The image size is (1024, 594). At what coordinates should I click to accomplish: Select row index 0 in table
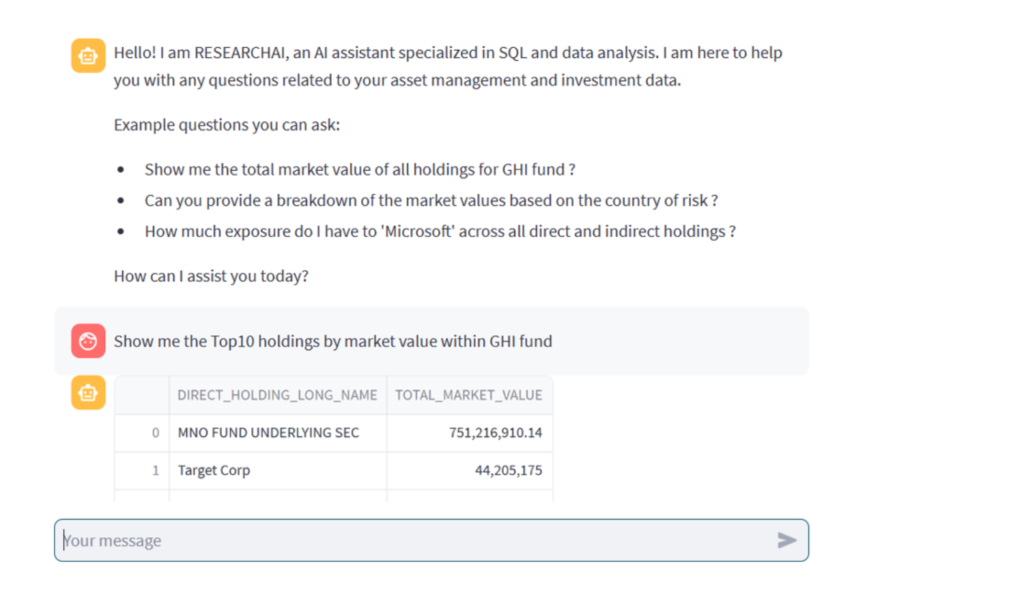(142, 433)
